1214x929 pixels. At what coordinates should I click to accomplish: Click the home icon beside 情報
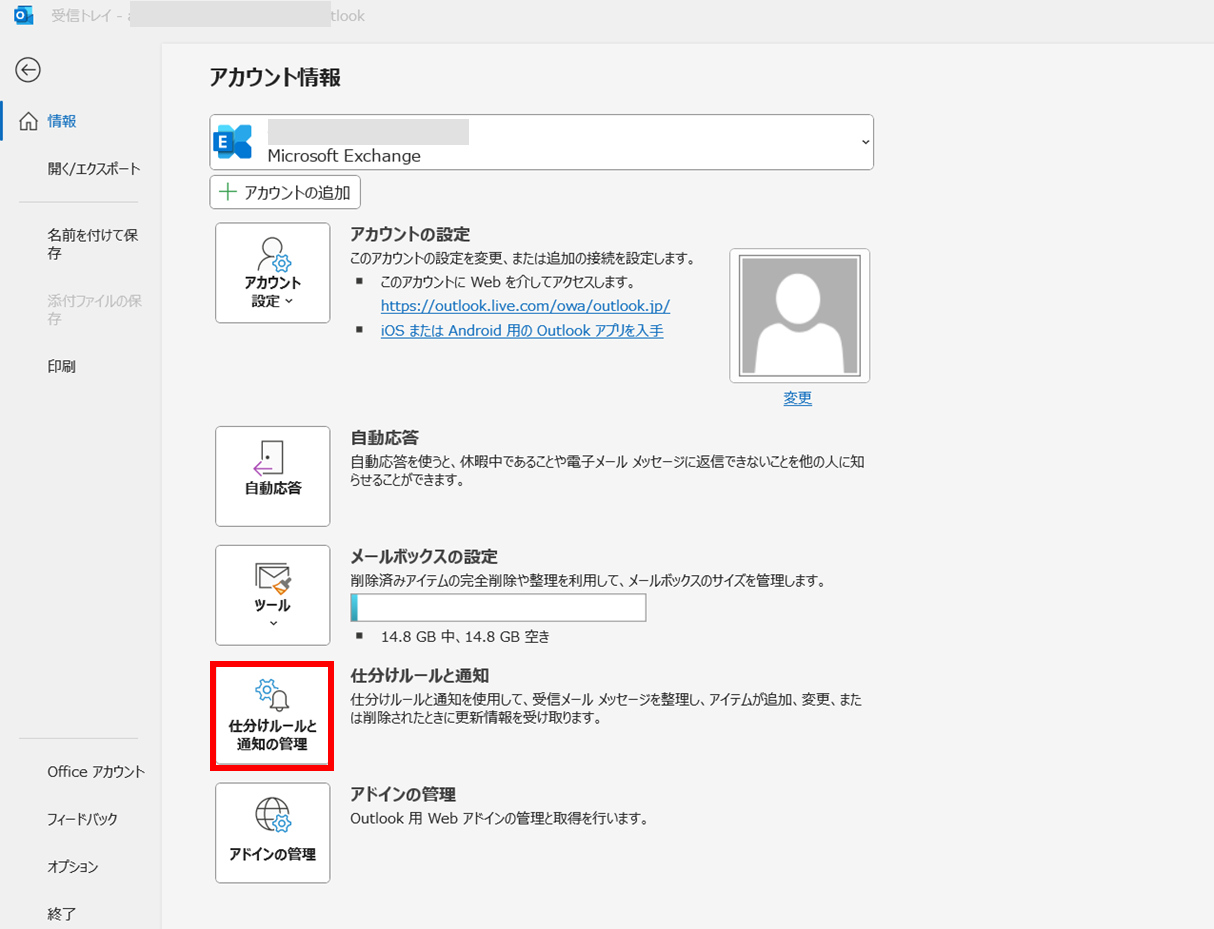point(29,121)
